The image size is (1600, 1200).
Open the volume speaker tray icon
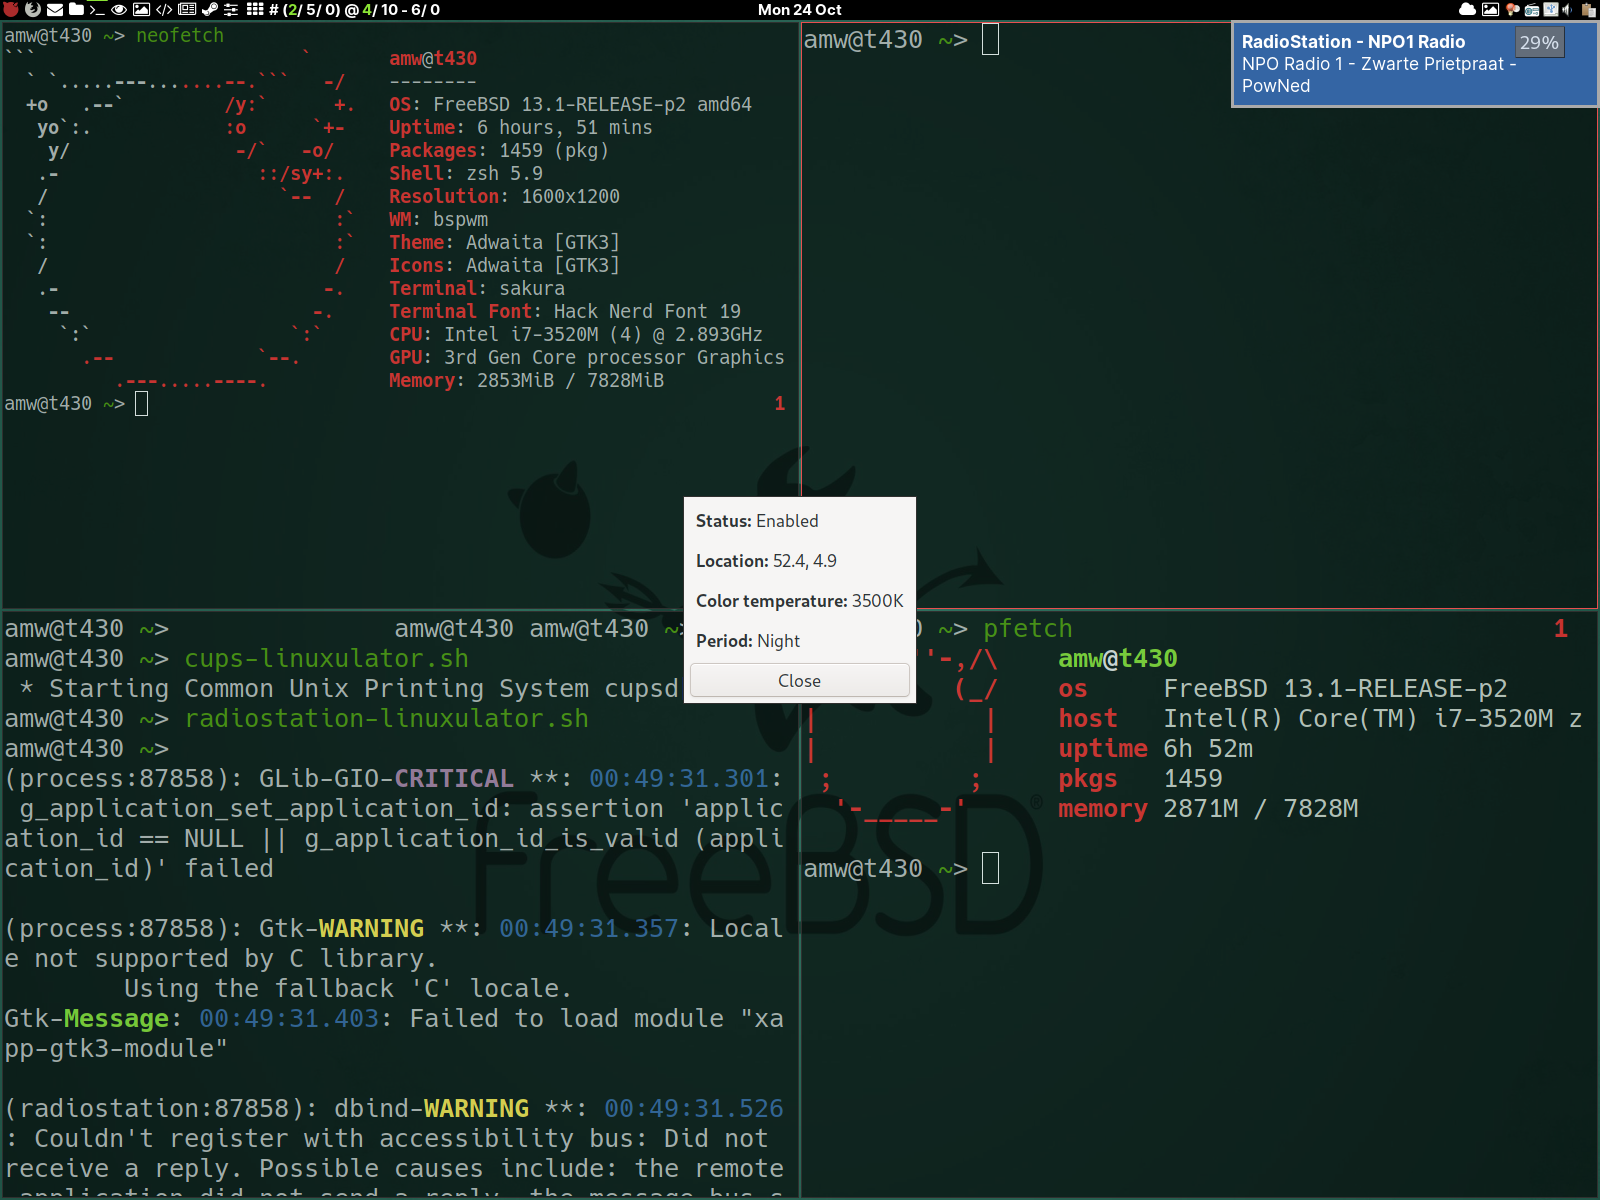coord(1567,10)
